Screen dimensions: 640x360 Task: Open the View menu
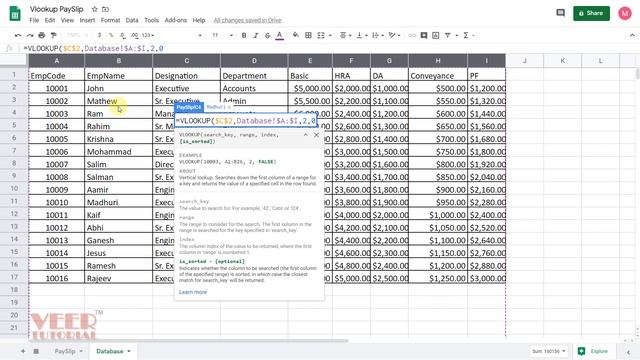67,20
